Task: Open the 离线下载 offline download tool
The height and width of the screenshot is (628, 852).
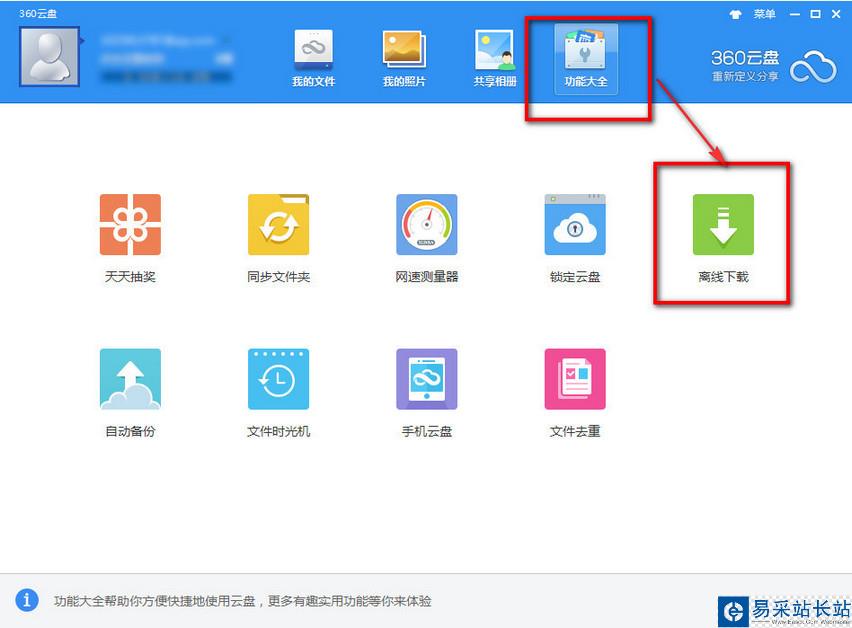Action: (723, 224)
